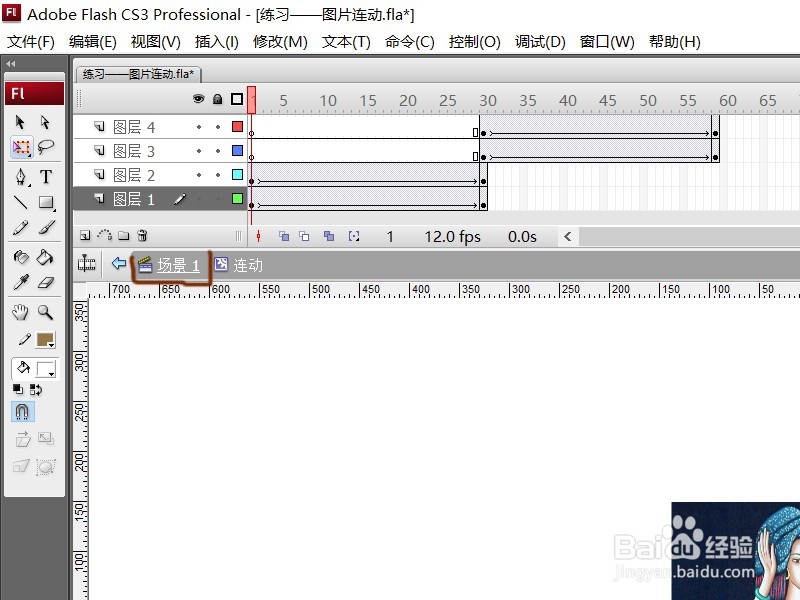
Task: Select the Line tool
Action: pyautogui.click(x=21, y=203)
